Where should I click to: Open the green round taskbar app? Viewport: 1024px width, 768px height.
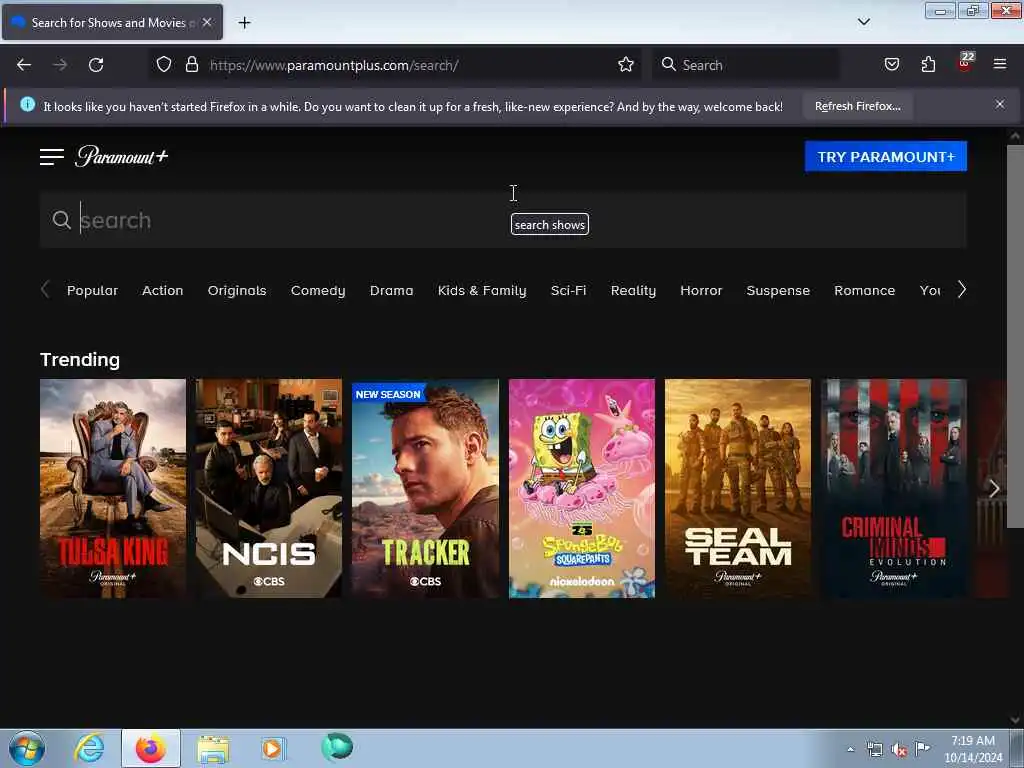tap(337, 747)
